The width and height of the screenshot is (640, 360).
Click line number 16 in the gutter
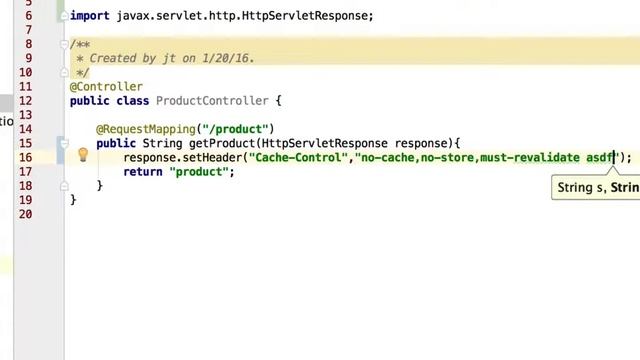[25, 158]
